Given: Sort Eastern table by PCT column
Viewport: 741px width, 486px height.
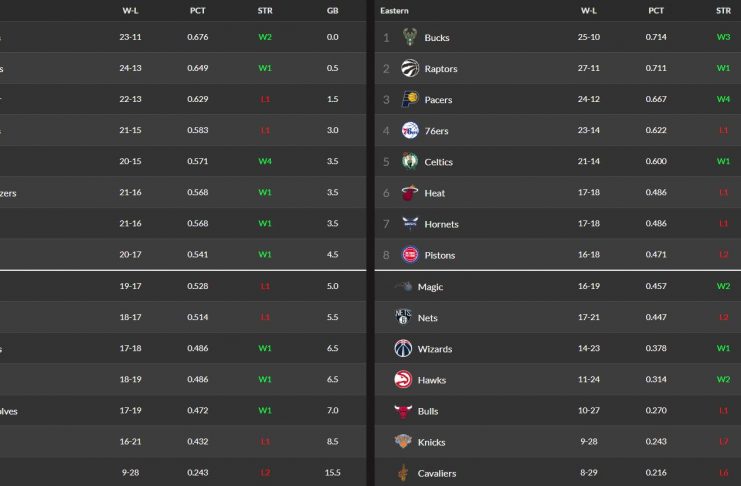Looking at the screenshot, I should [x=656, y=10].
